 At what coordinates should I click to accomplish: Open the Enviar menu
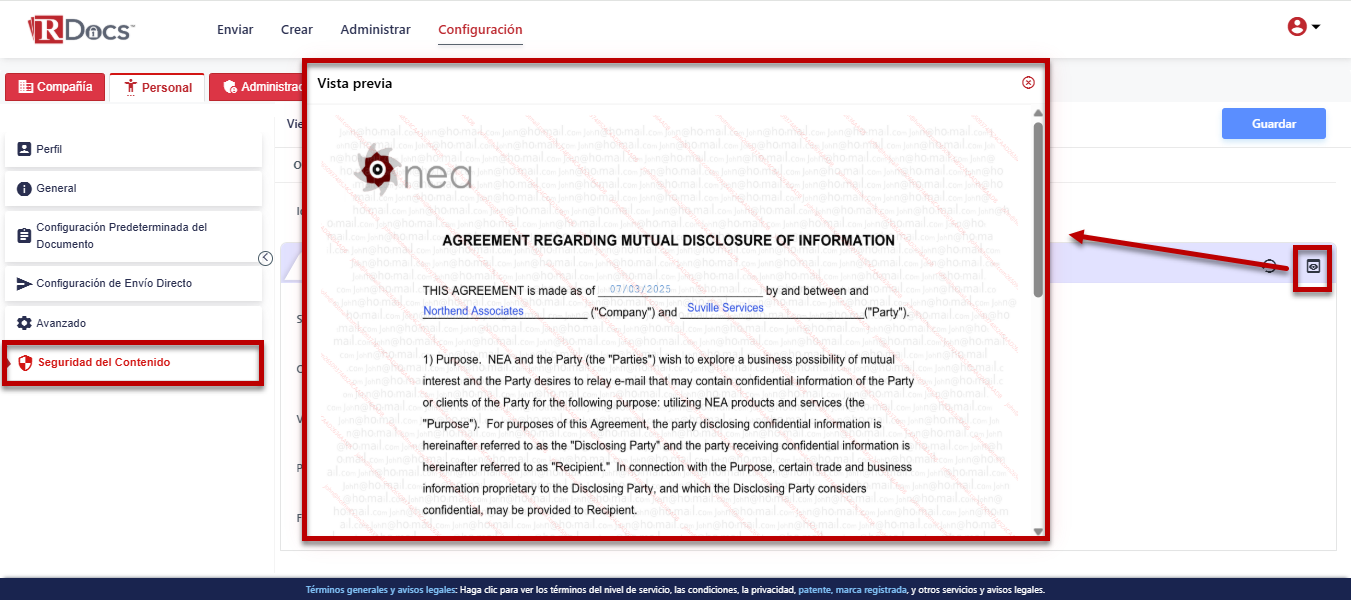(x=235, y=30)
